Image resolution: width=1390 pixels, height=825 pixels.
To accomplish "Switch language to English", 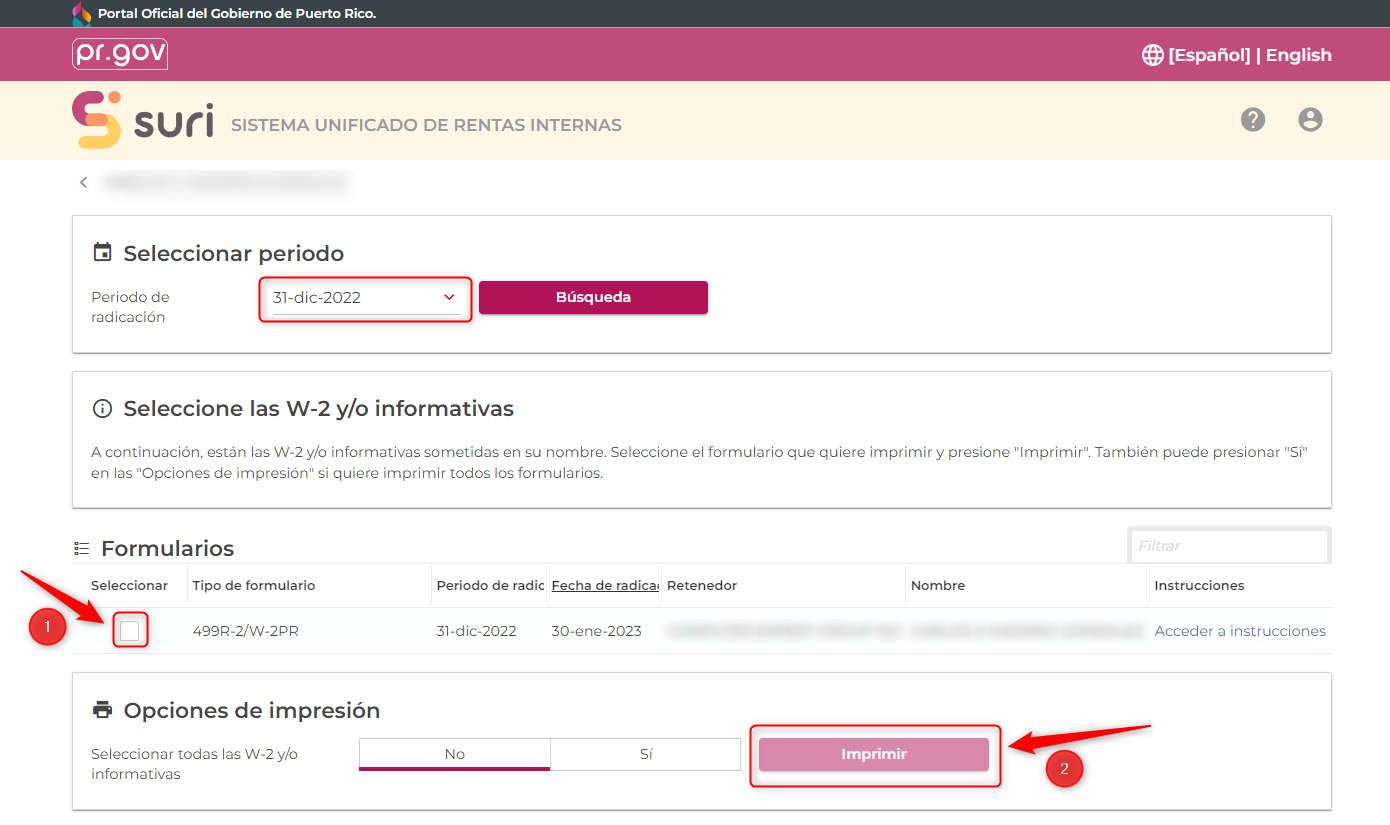I will (x=1298, y=55).
